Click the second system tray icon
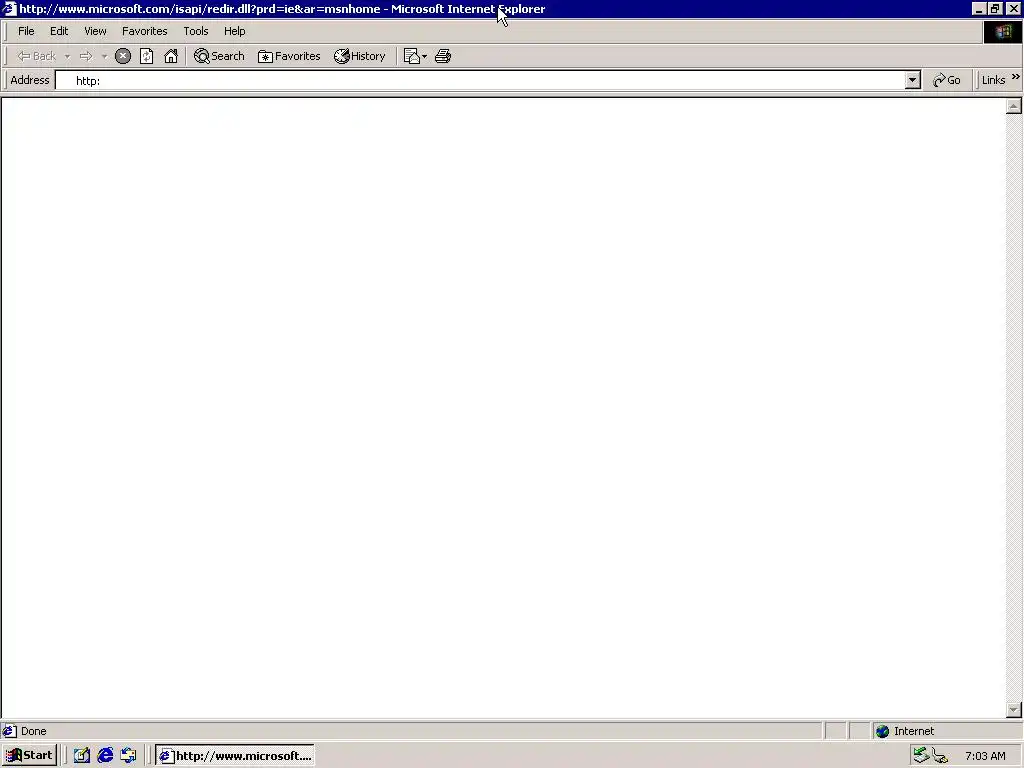Viewport: 1024px width, 768px height. [x=940, y=756]
